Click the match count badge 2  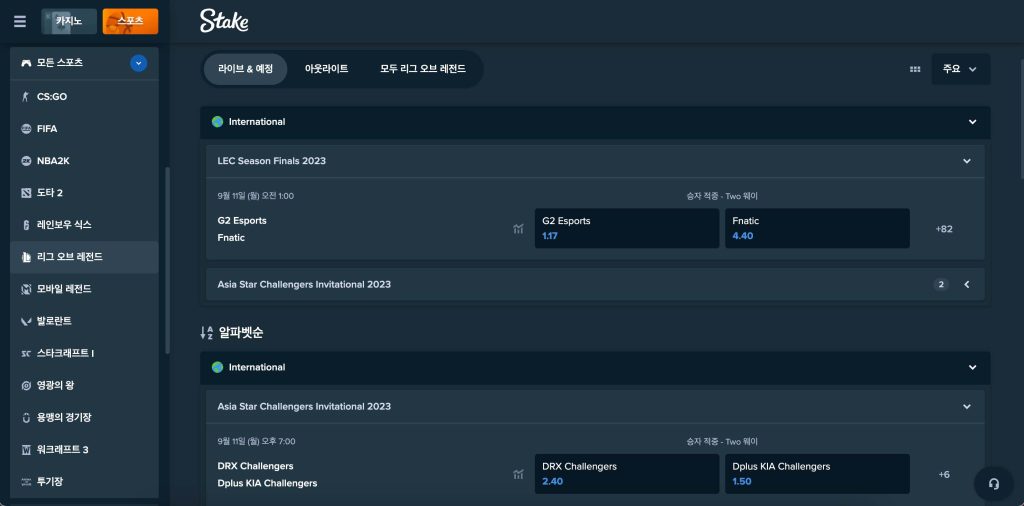tap(941, 285)
